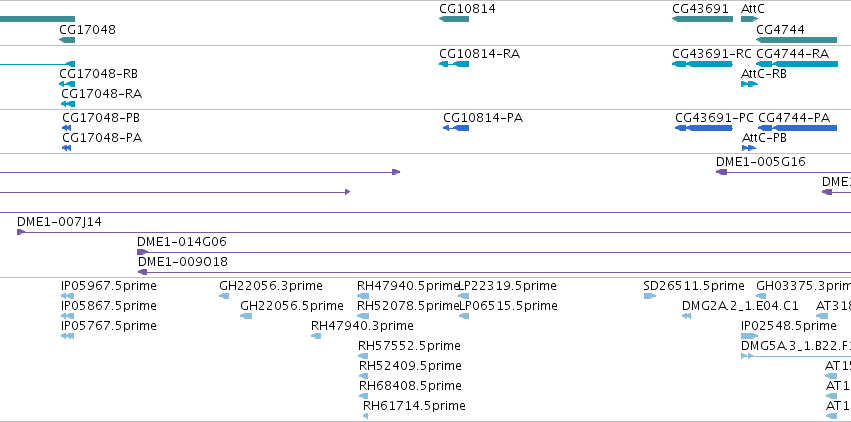Select the AttC-RB transcript arrow
851x422 pixels.
(x=750, y=84)
